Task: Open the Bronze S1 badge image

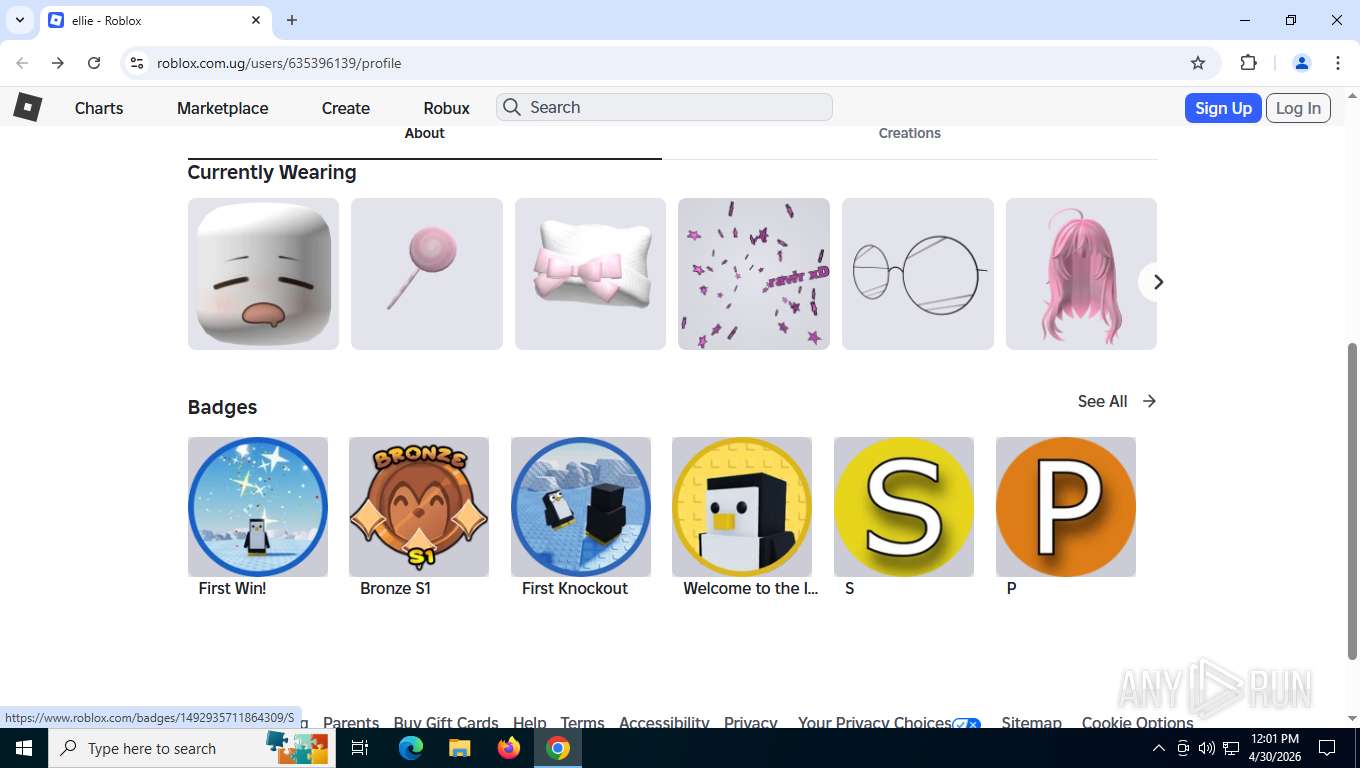Action: coord(419,507)
